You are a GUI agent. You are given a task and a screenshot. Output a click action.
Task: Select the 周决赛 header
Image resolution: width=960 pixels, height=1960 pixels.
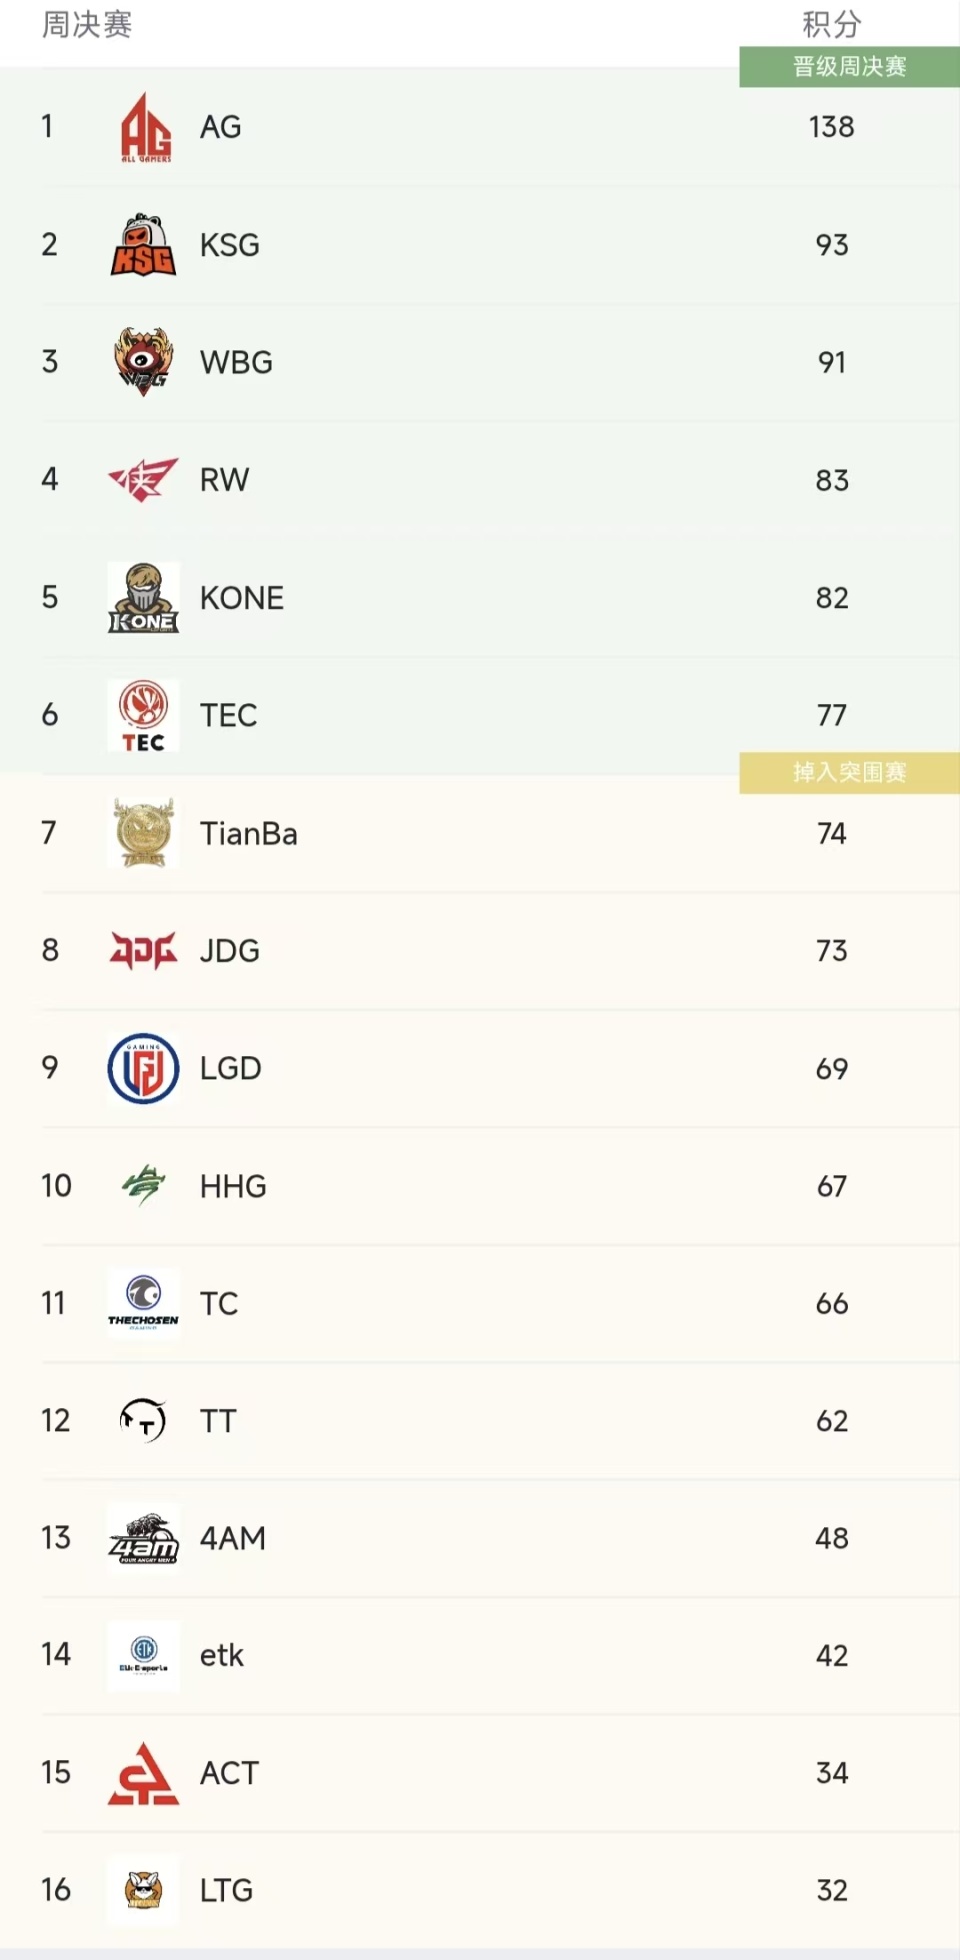pyautogui.click(x=87, y=24)
